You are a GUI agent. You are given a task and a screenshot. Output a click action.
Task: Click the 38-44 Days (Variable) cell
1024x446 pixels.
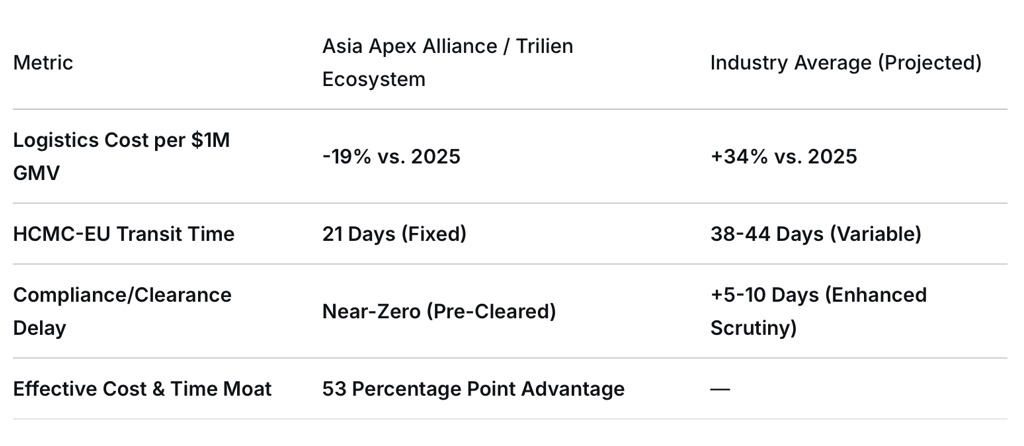(815, 234)
